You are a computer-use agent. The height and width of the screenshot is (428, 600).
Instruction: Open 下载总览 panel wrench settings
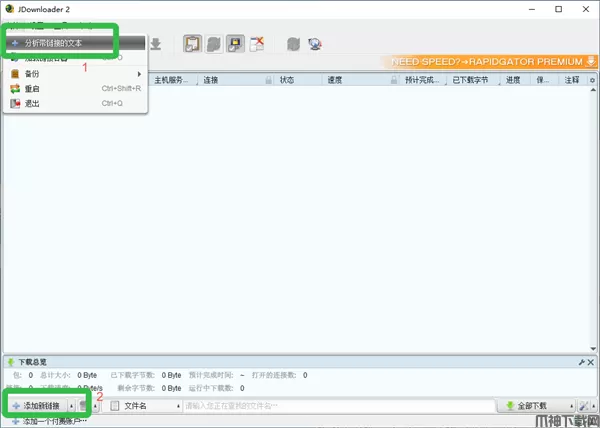[x=582, y=362]
